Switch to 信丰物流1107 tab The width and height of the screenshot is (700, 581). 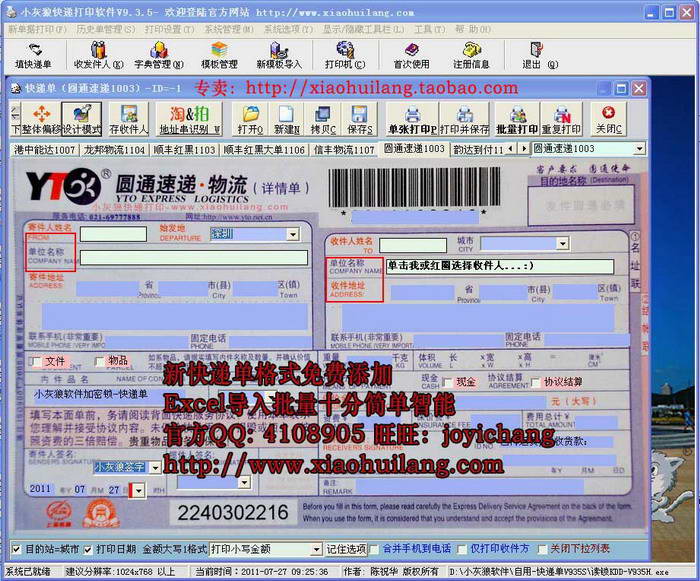click(x=343, y=150)
